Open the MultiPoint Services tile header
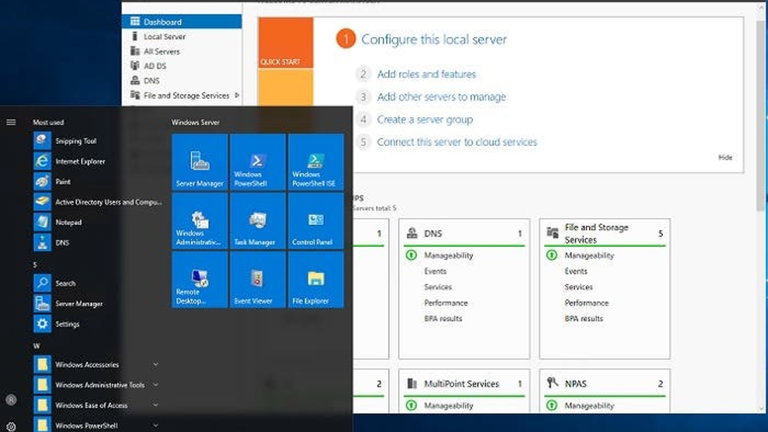The height and width of the screenshot is (432, 768). point(464,384)
